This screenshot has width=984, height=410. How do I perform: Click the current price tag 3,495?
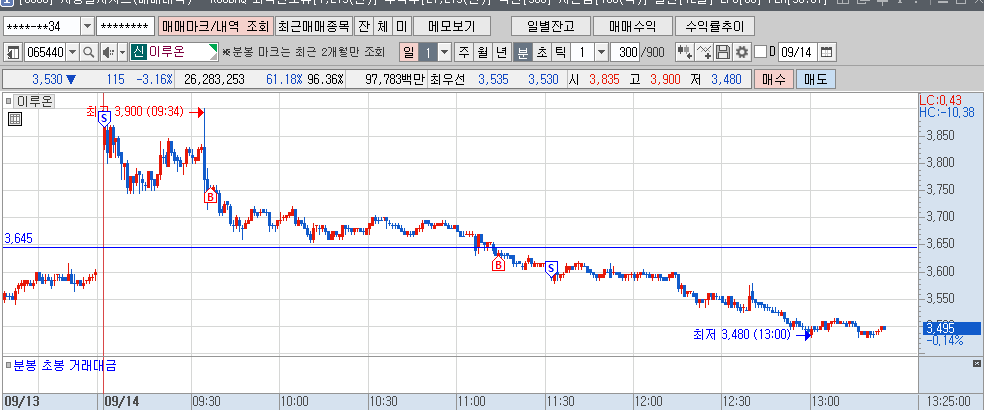tap(949, 328)
